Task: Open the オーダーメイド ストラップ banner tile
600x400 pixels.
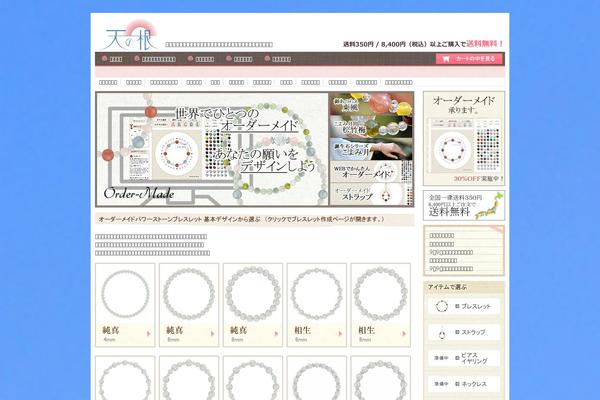Action: click(x=371, y=194)
